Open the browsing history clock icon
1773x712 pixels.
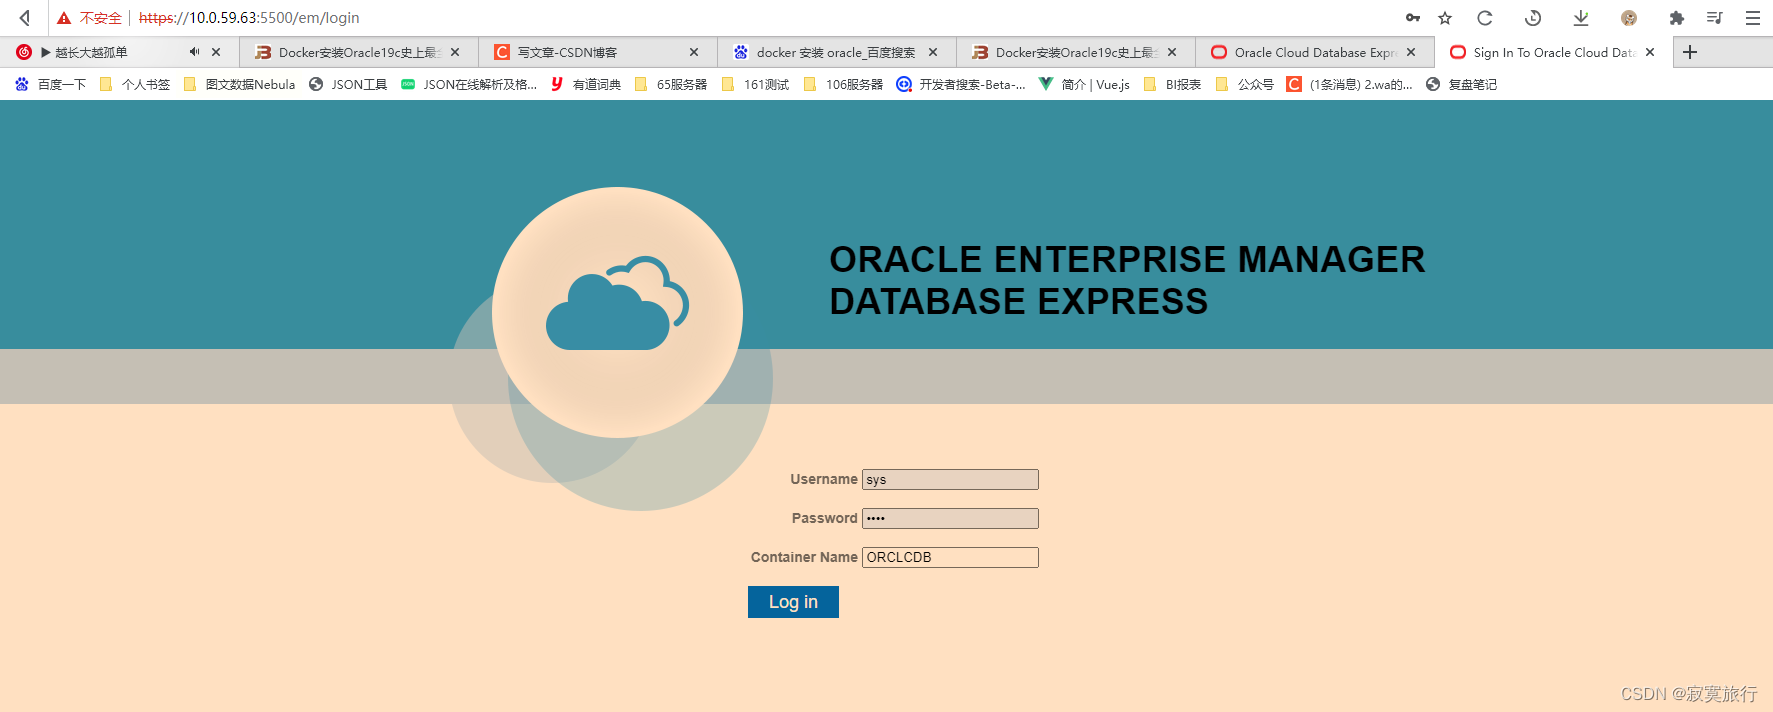tap(1533, 18)
